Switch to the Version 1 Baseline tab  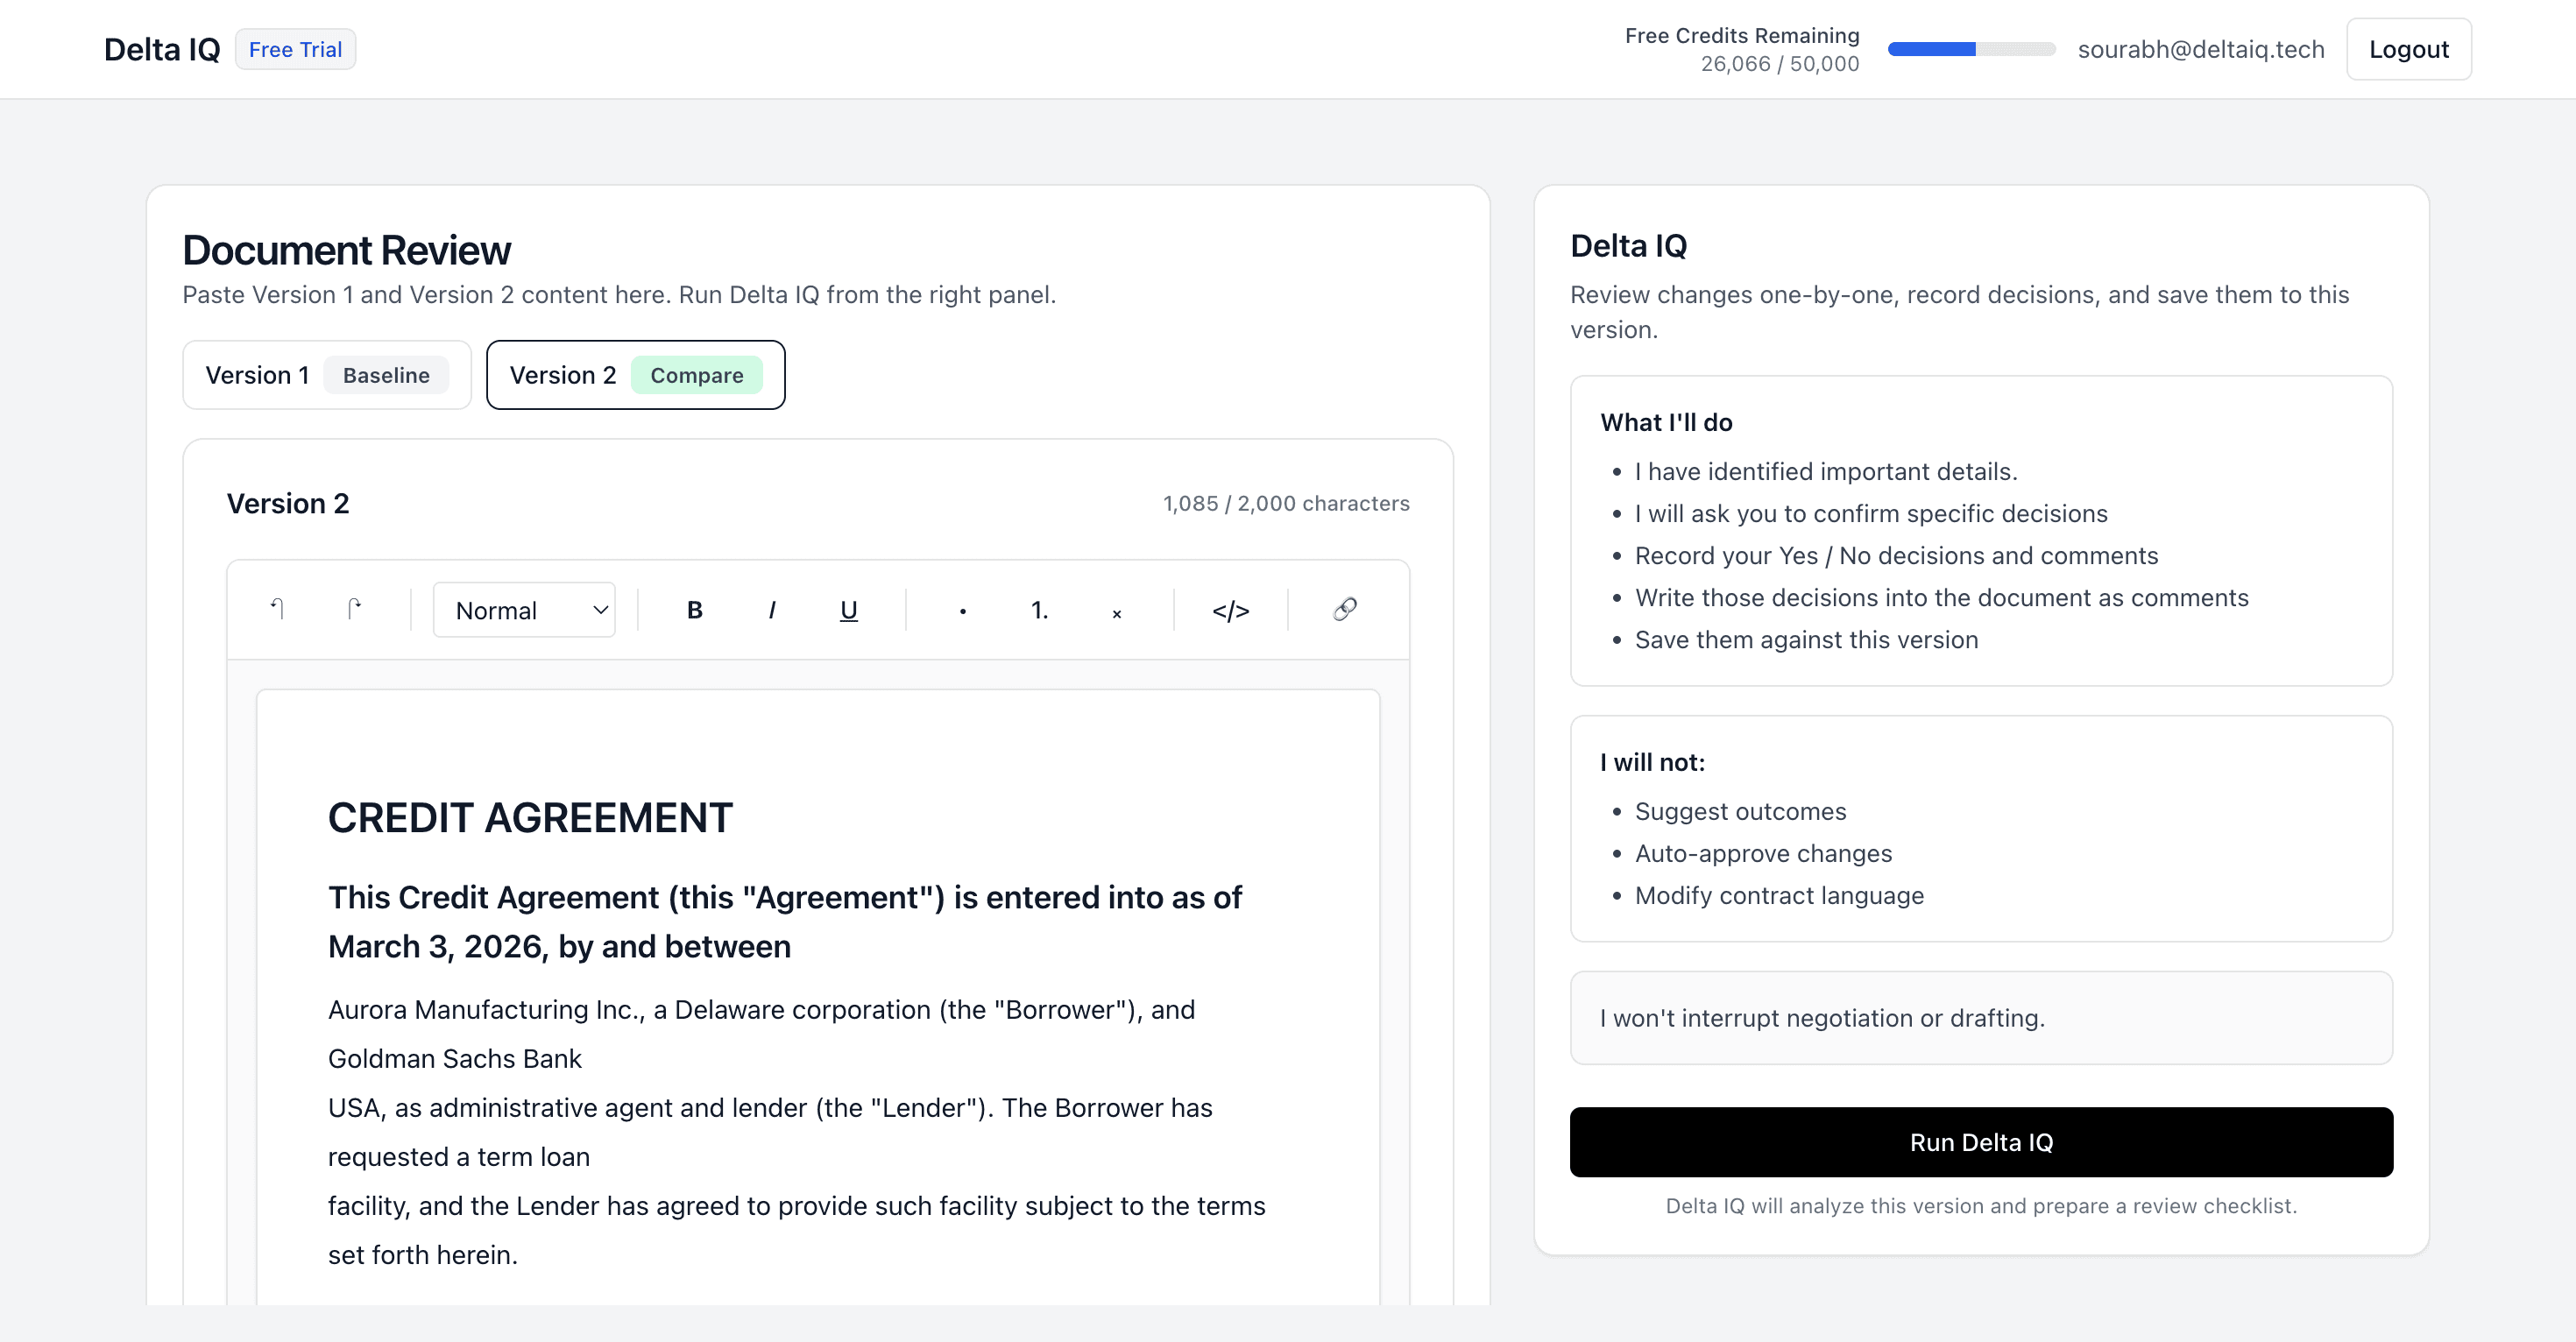[x=327, y=375]
